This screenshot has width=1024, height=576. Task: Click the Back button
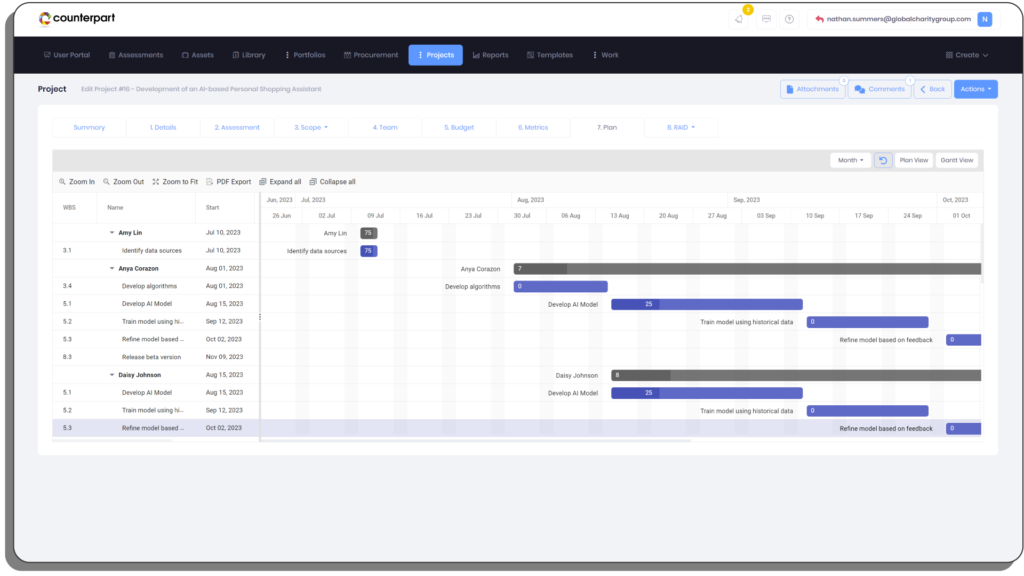(x=932, y=89)
